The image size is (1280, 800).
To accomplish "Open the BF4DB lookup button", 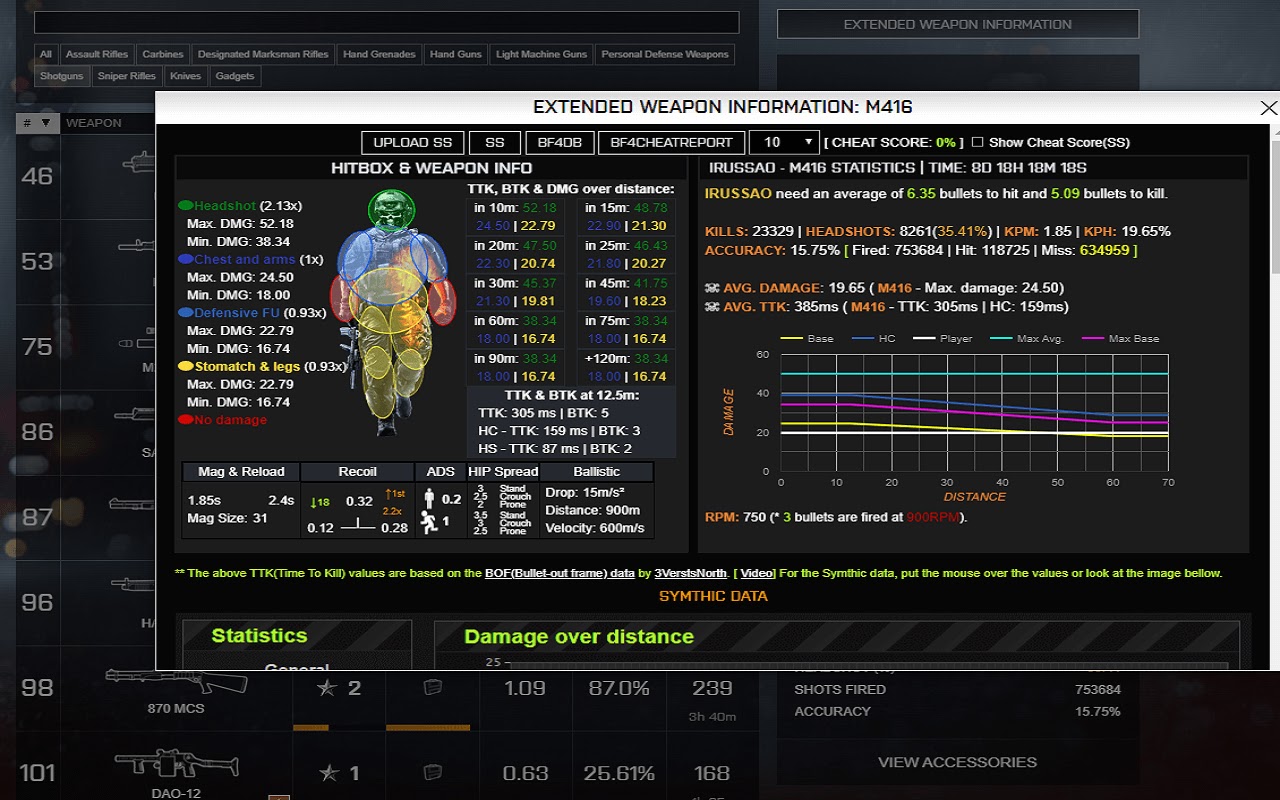I will pos(560,142).
